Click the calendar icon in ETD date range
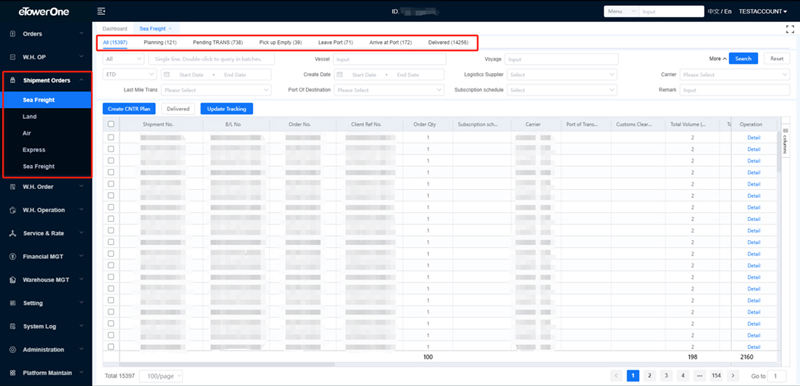Image resolution: width=800 pixels, height=386 pixels. 166,74
